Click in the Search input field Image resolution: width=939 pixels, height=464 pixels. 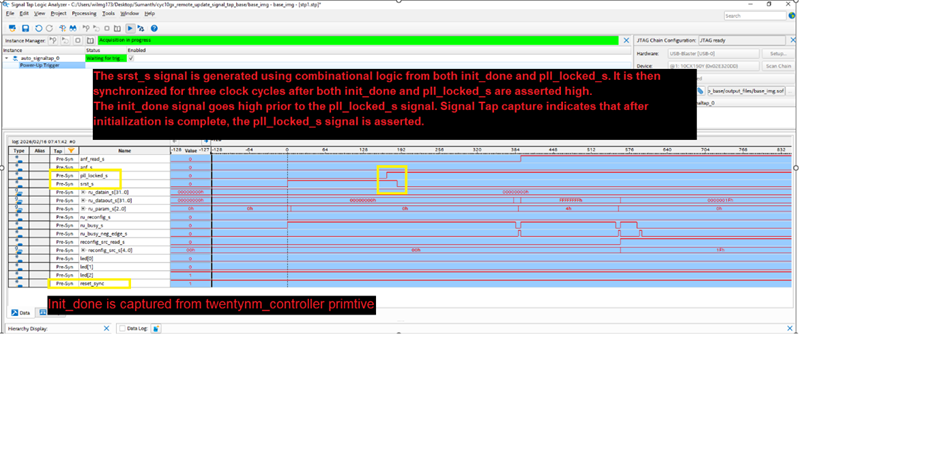(755, 16)
